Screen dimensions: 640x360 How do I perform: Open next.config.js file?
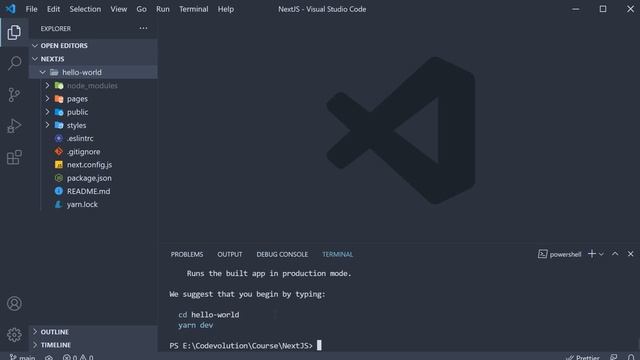pos(93,165)
